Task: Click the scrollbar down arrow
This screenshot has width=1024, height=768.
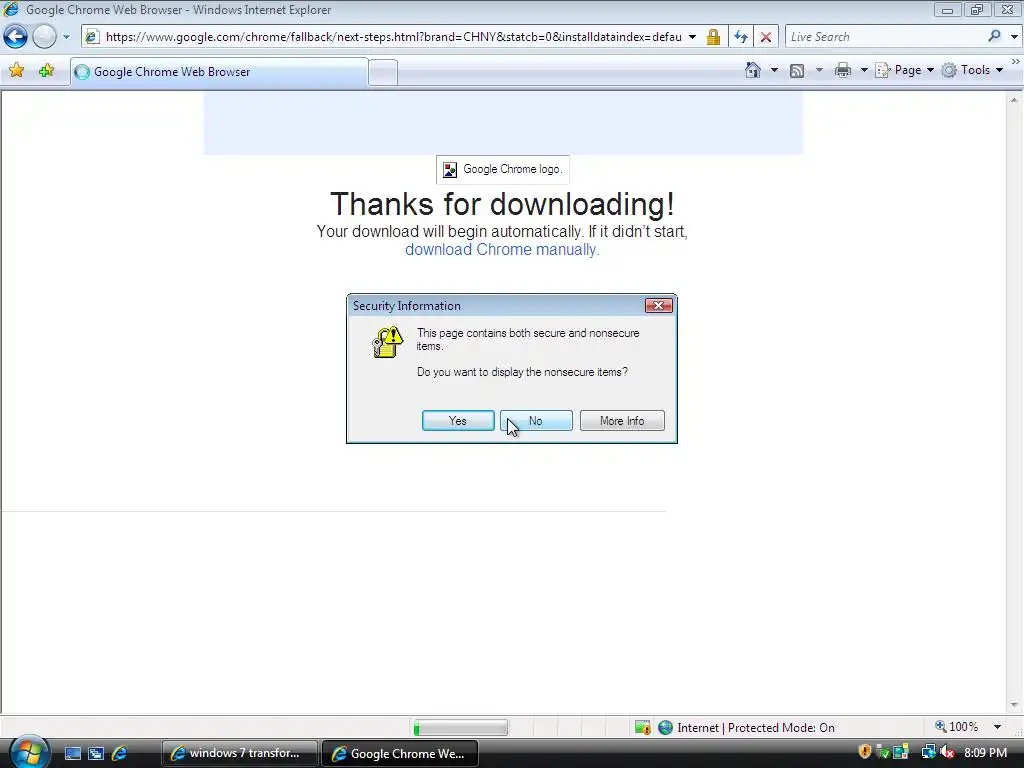Action: [x=1014, y=705]
